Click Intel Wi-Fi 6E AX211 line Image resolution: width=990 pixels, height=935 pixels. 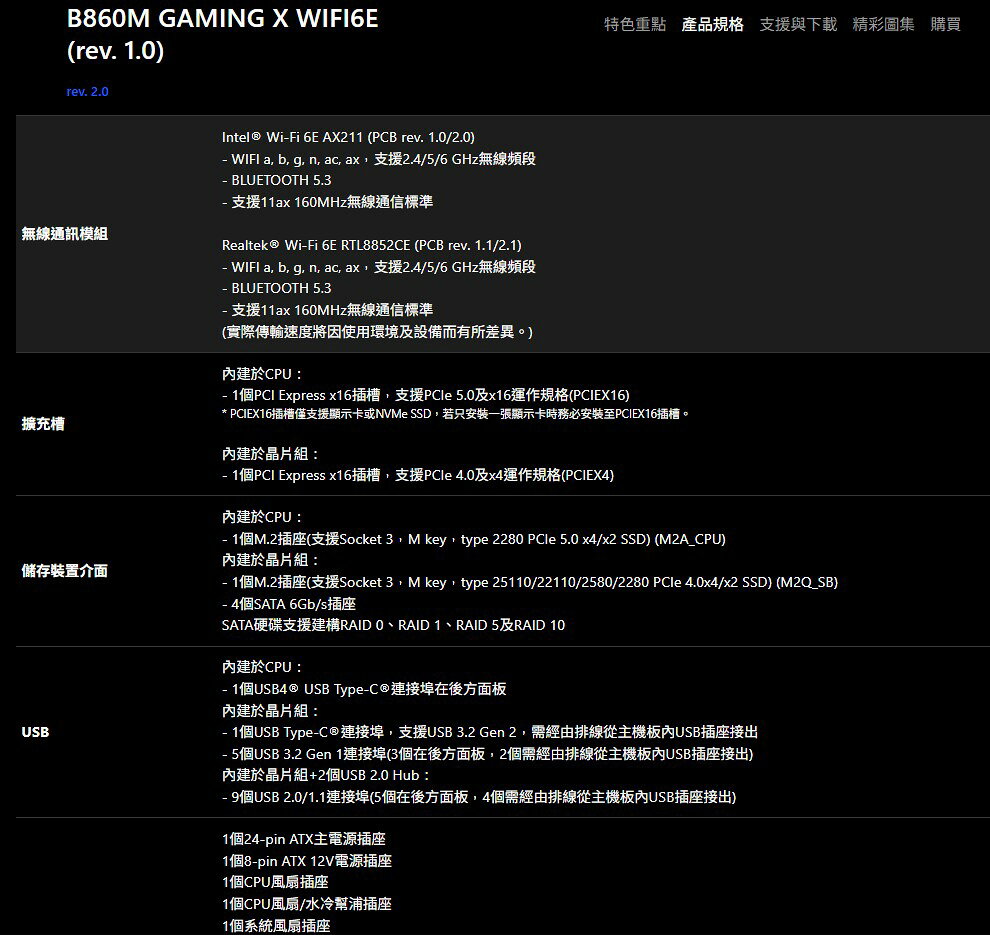348,137
